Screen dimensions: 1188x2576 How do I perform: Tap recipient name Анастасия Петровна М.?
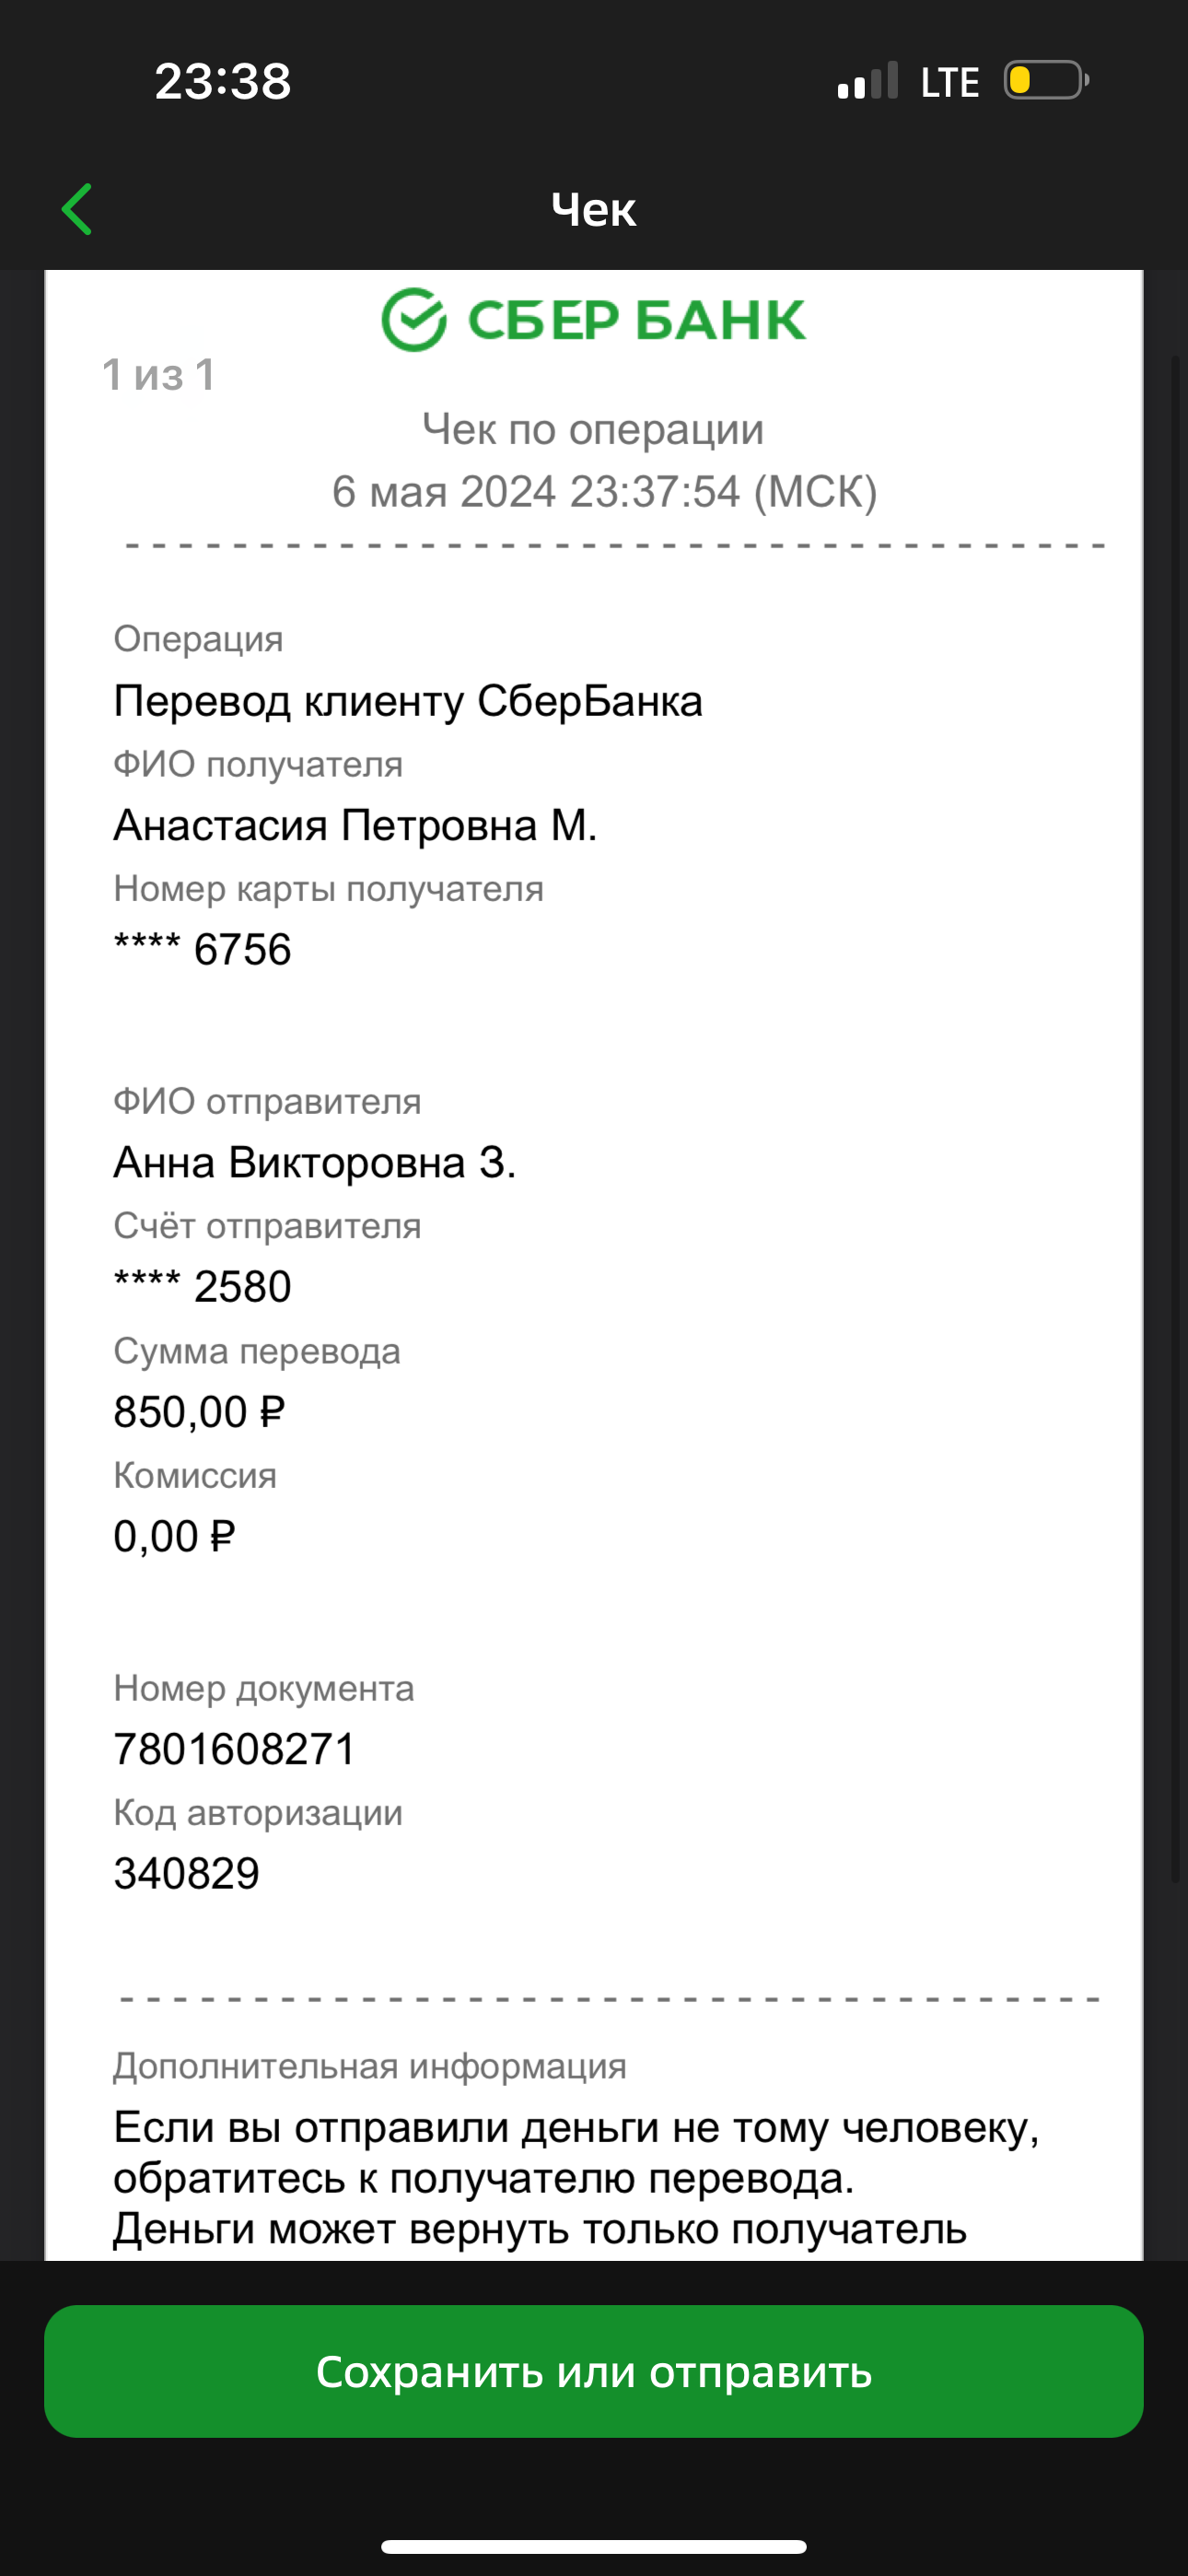click(x=355, y=825)
